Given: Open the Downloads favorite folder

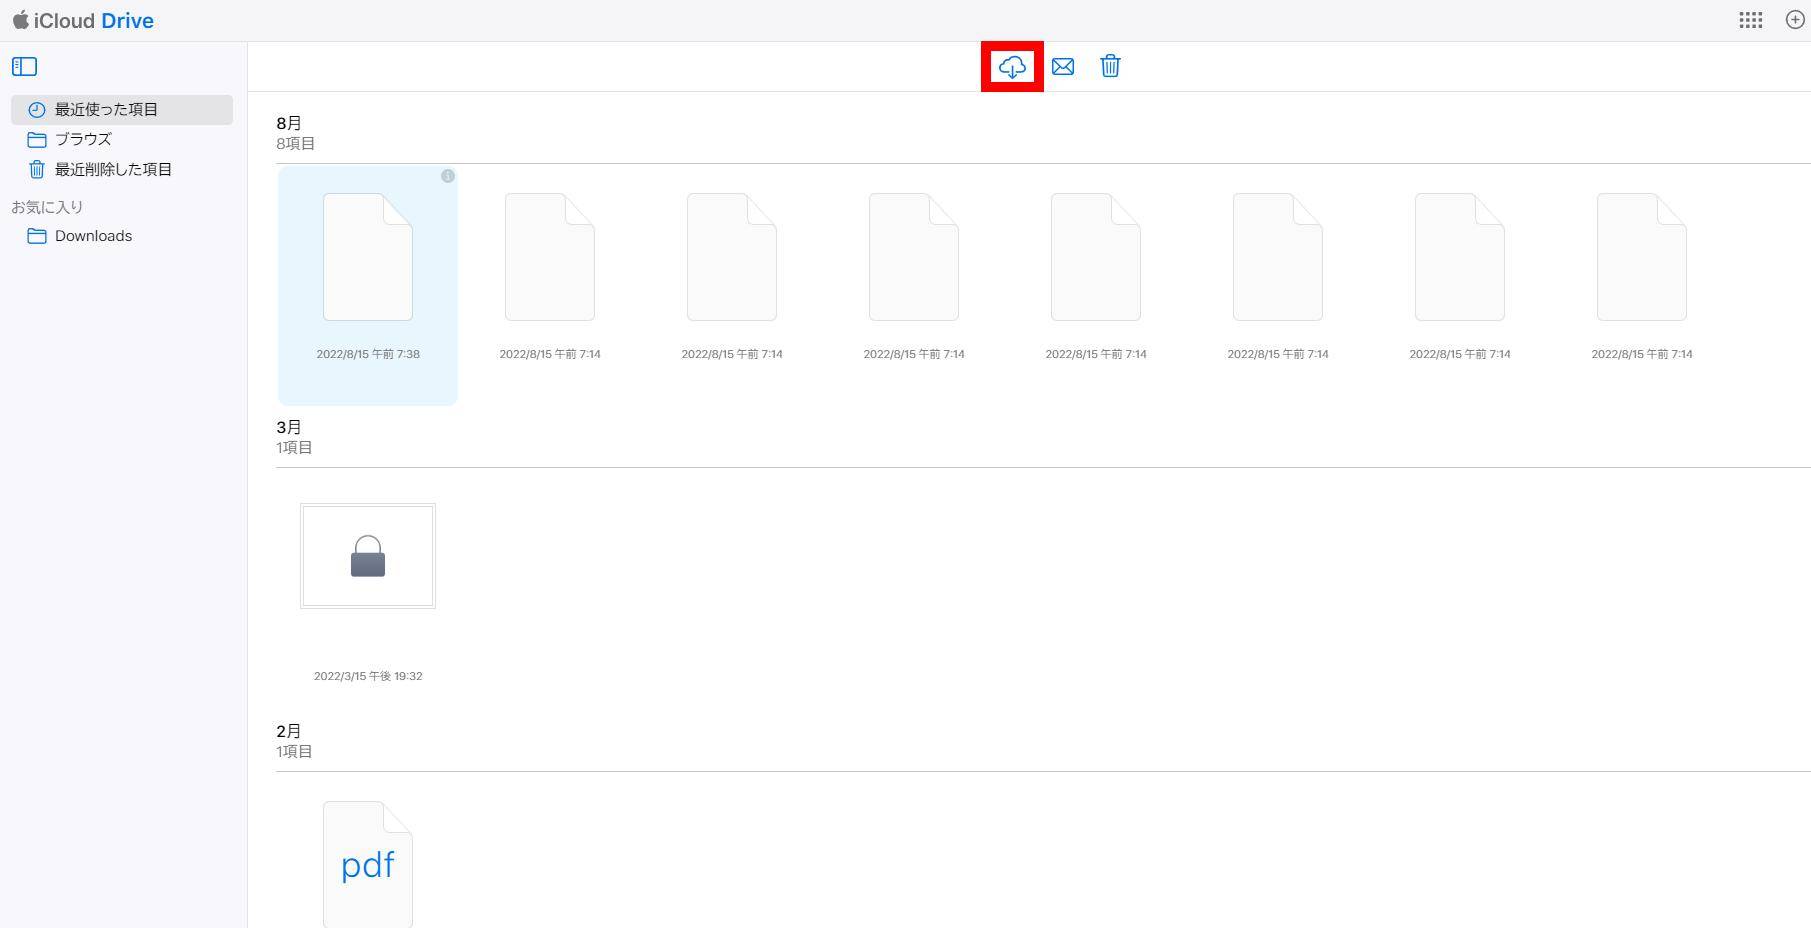Looking at the screenshot, I should tap(122, 236).
